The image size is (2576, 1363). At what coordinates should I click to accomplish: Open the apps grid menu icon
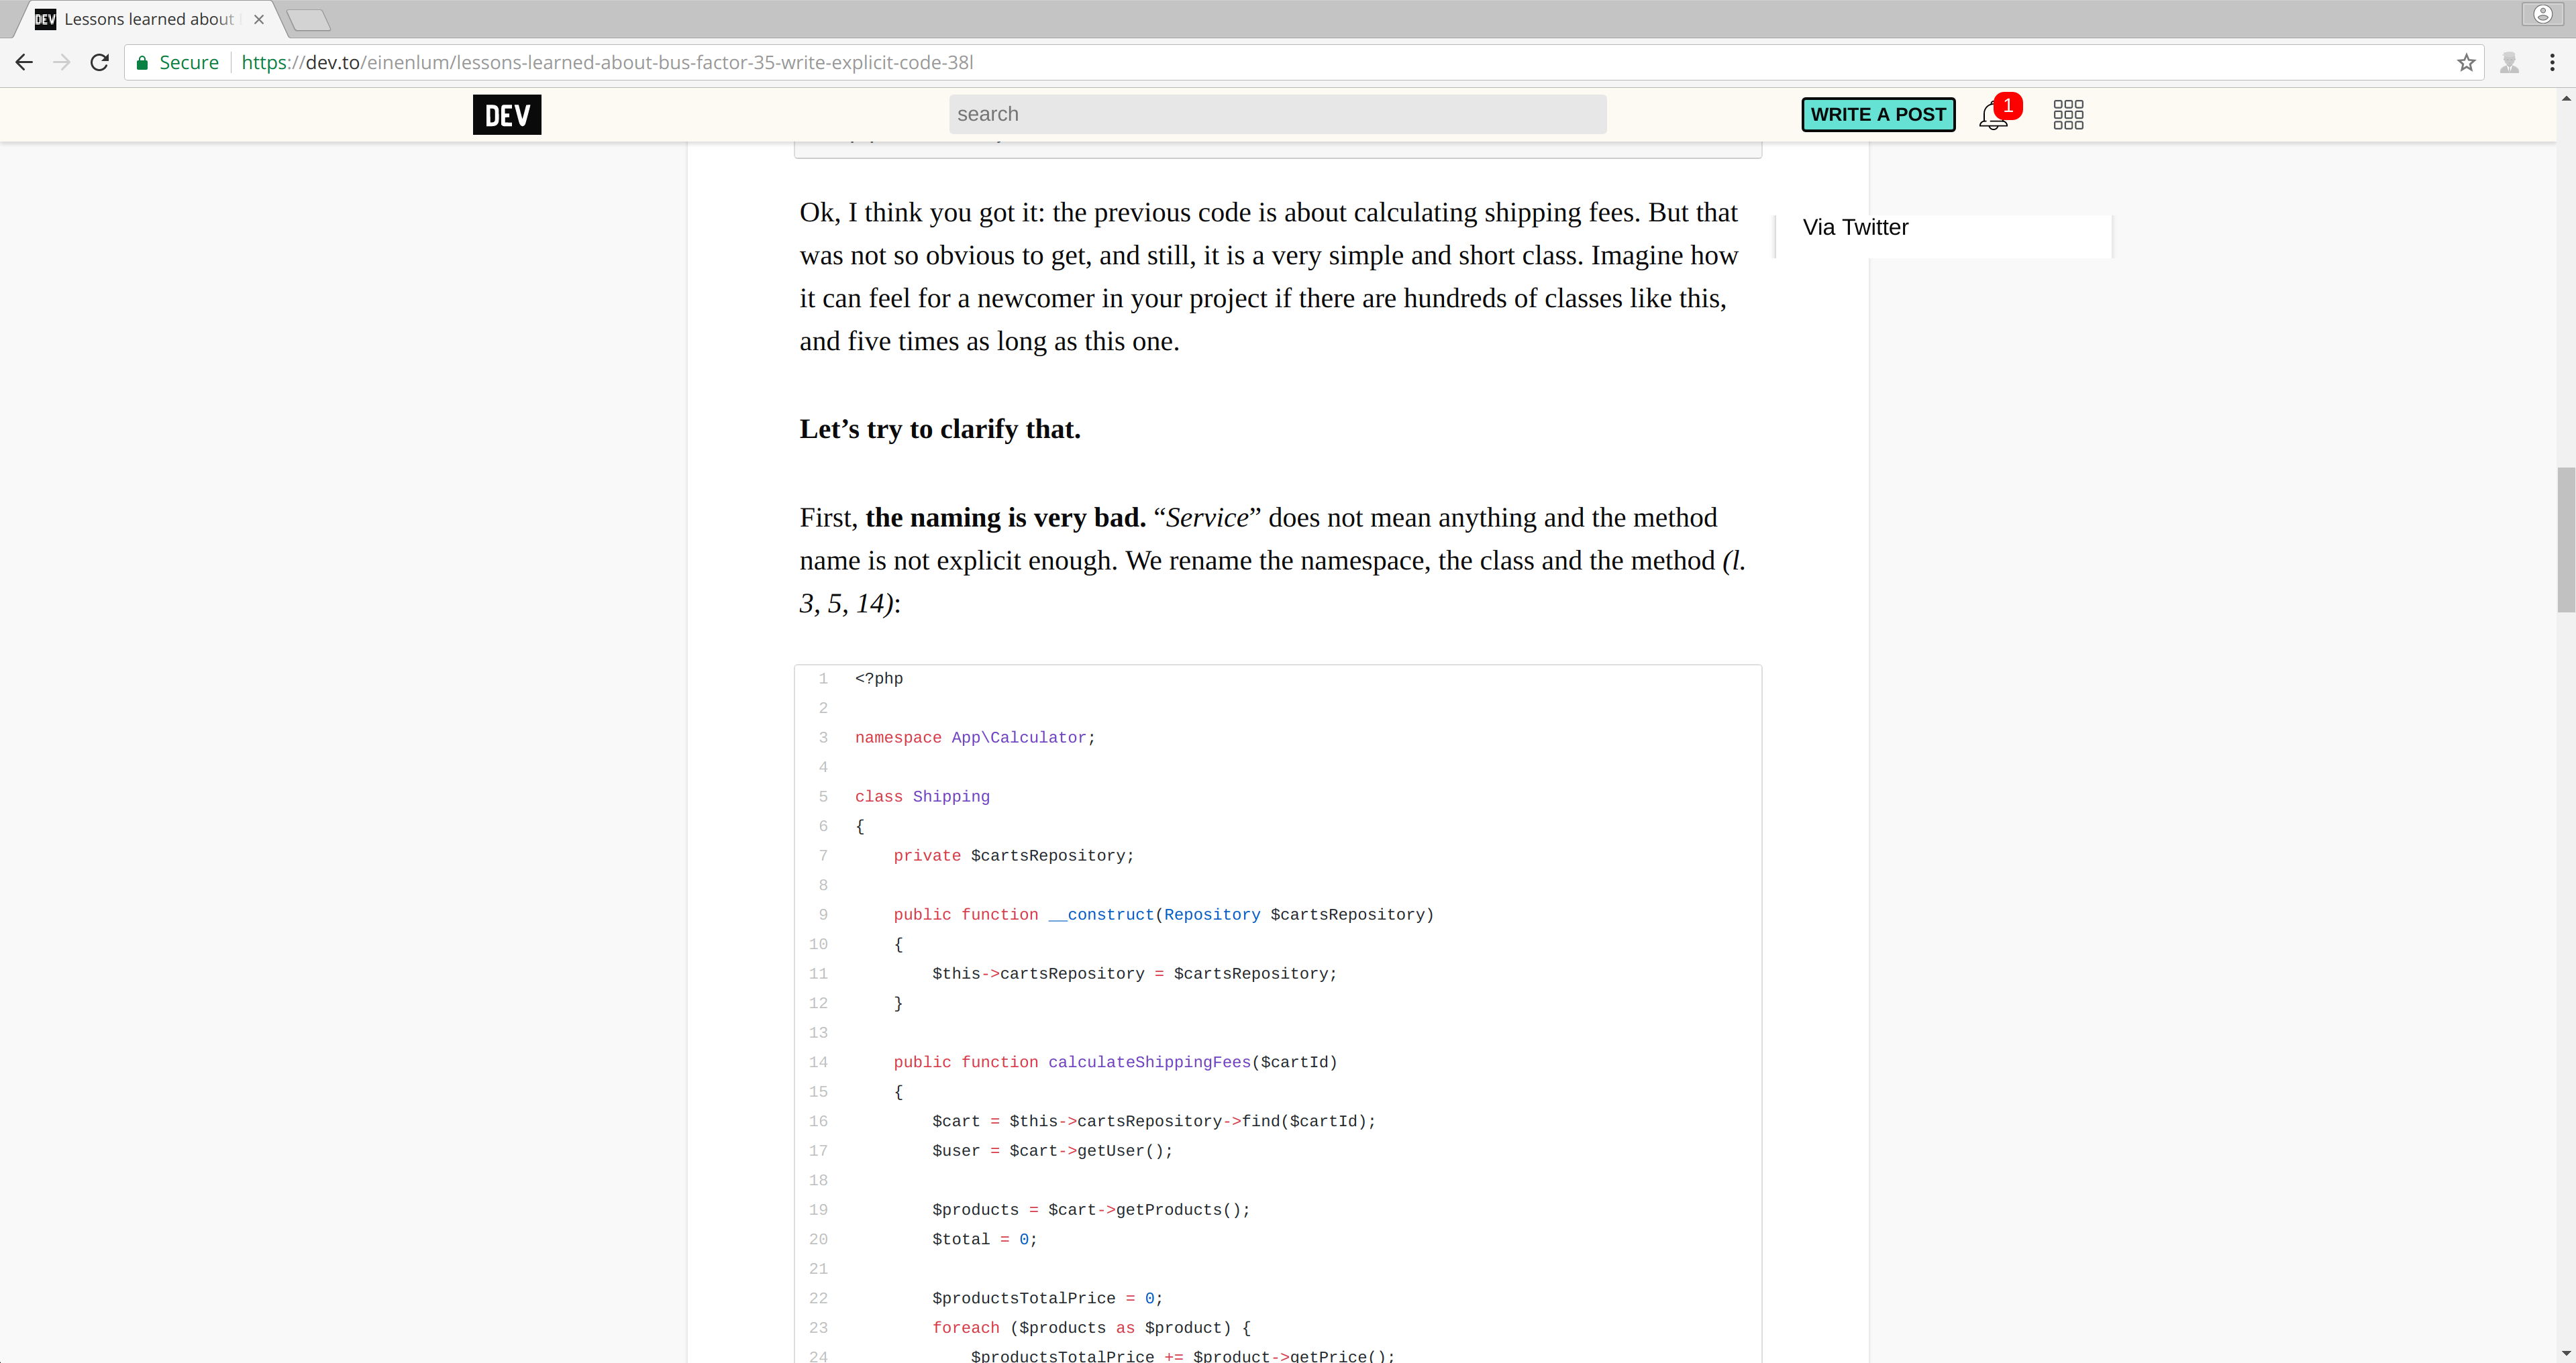(x=2067, y=114)
